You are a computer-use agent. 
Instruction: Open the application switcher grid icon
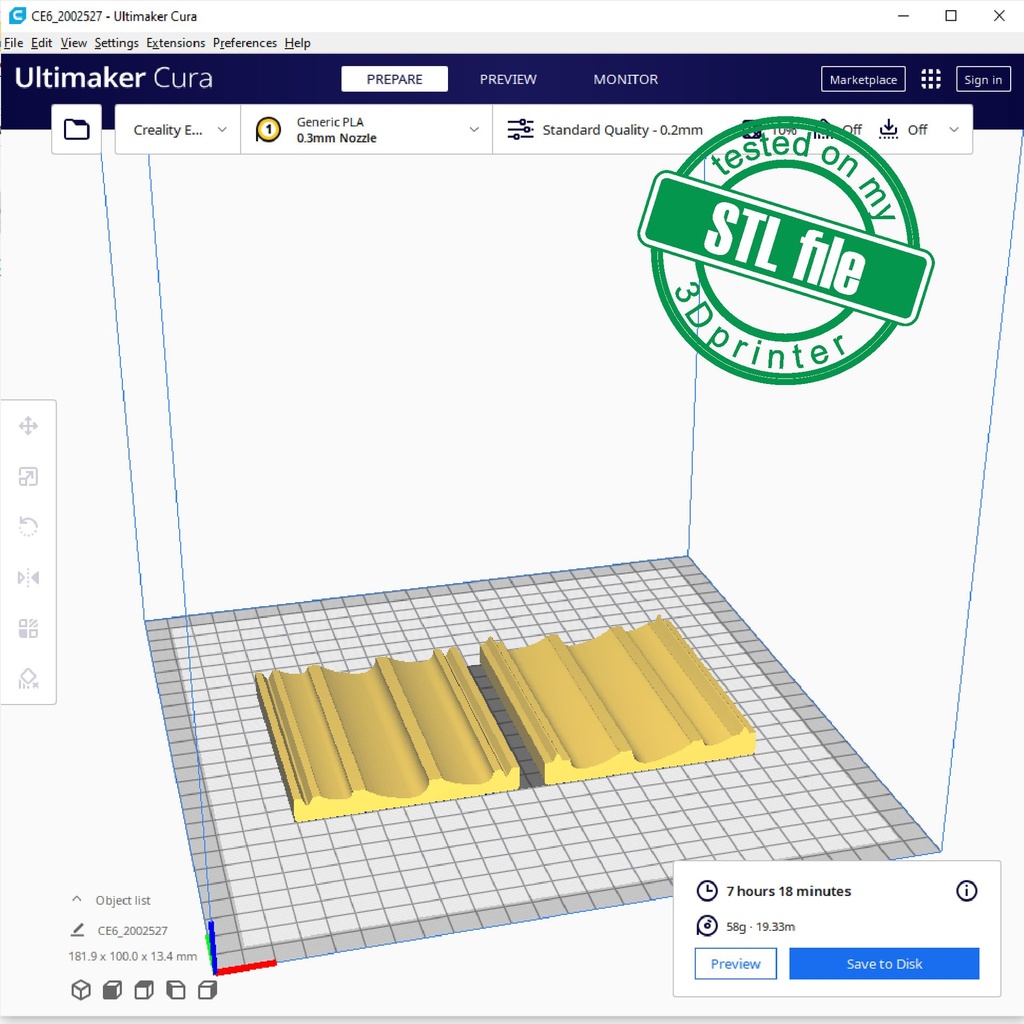coord(931,80)
